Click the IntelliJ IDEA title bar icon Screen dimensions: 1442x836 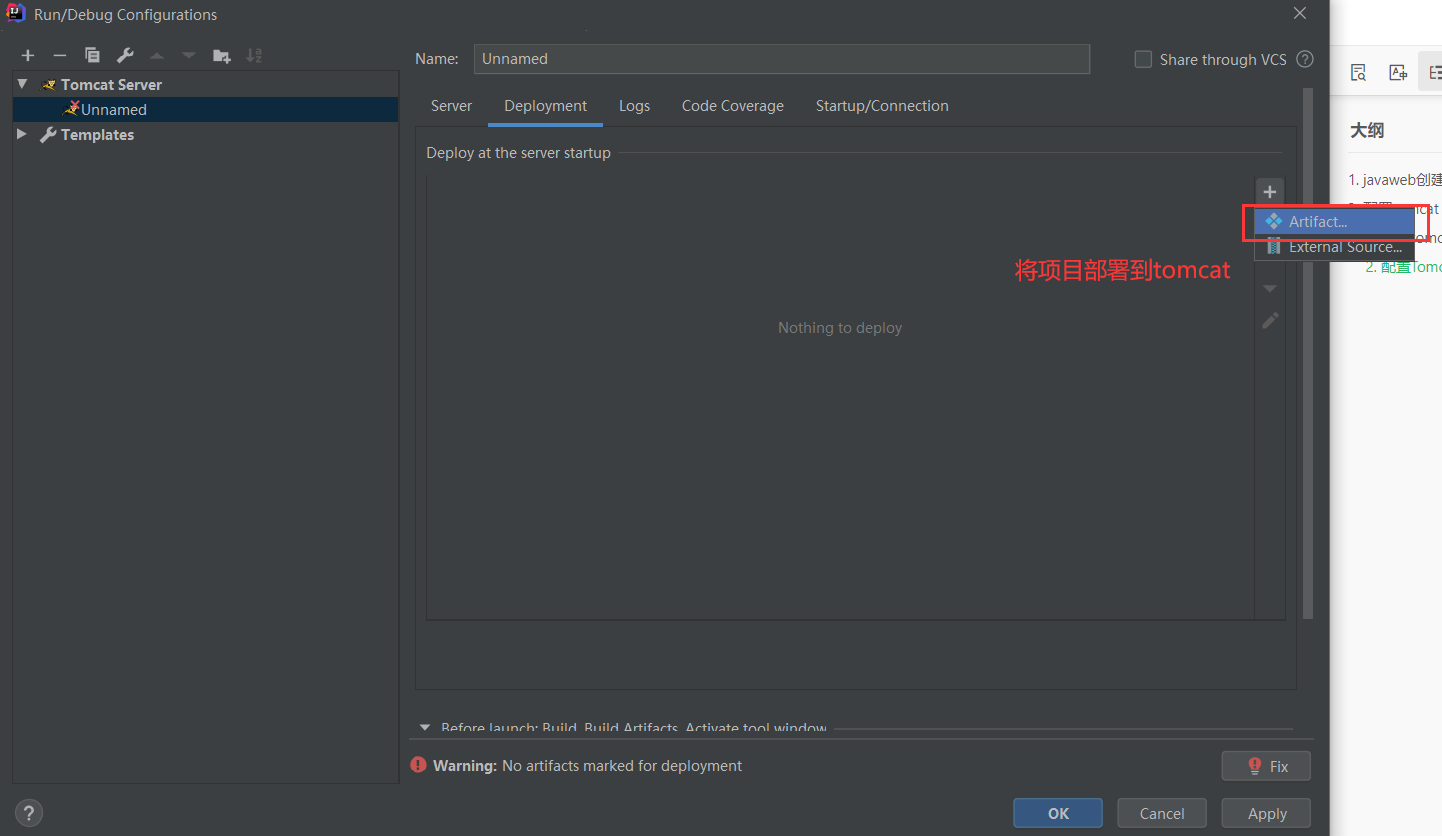(16, 14)
